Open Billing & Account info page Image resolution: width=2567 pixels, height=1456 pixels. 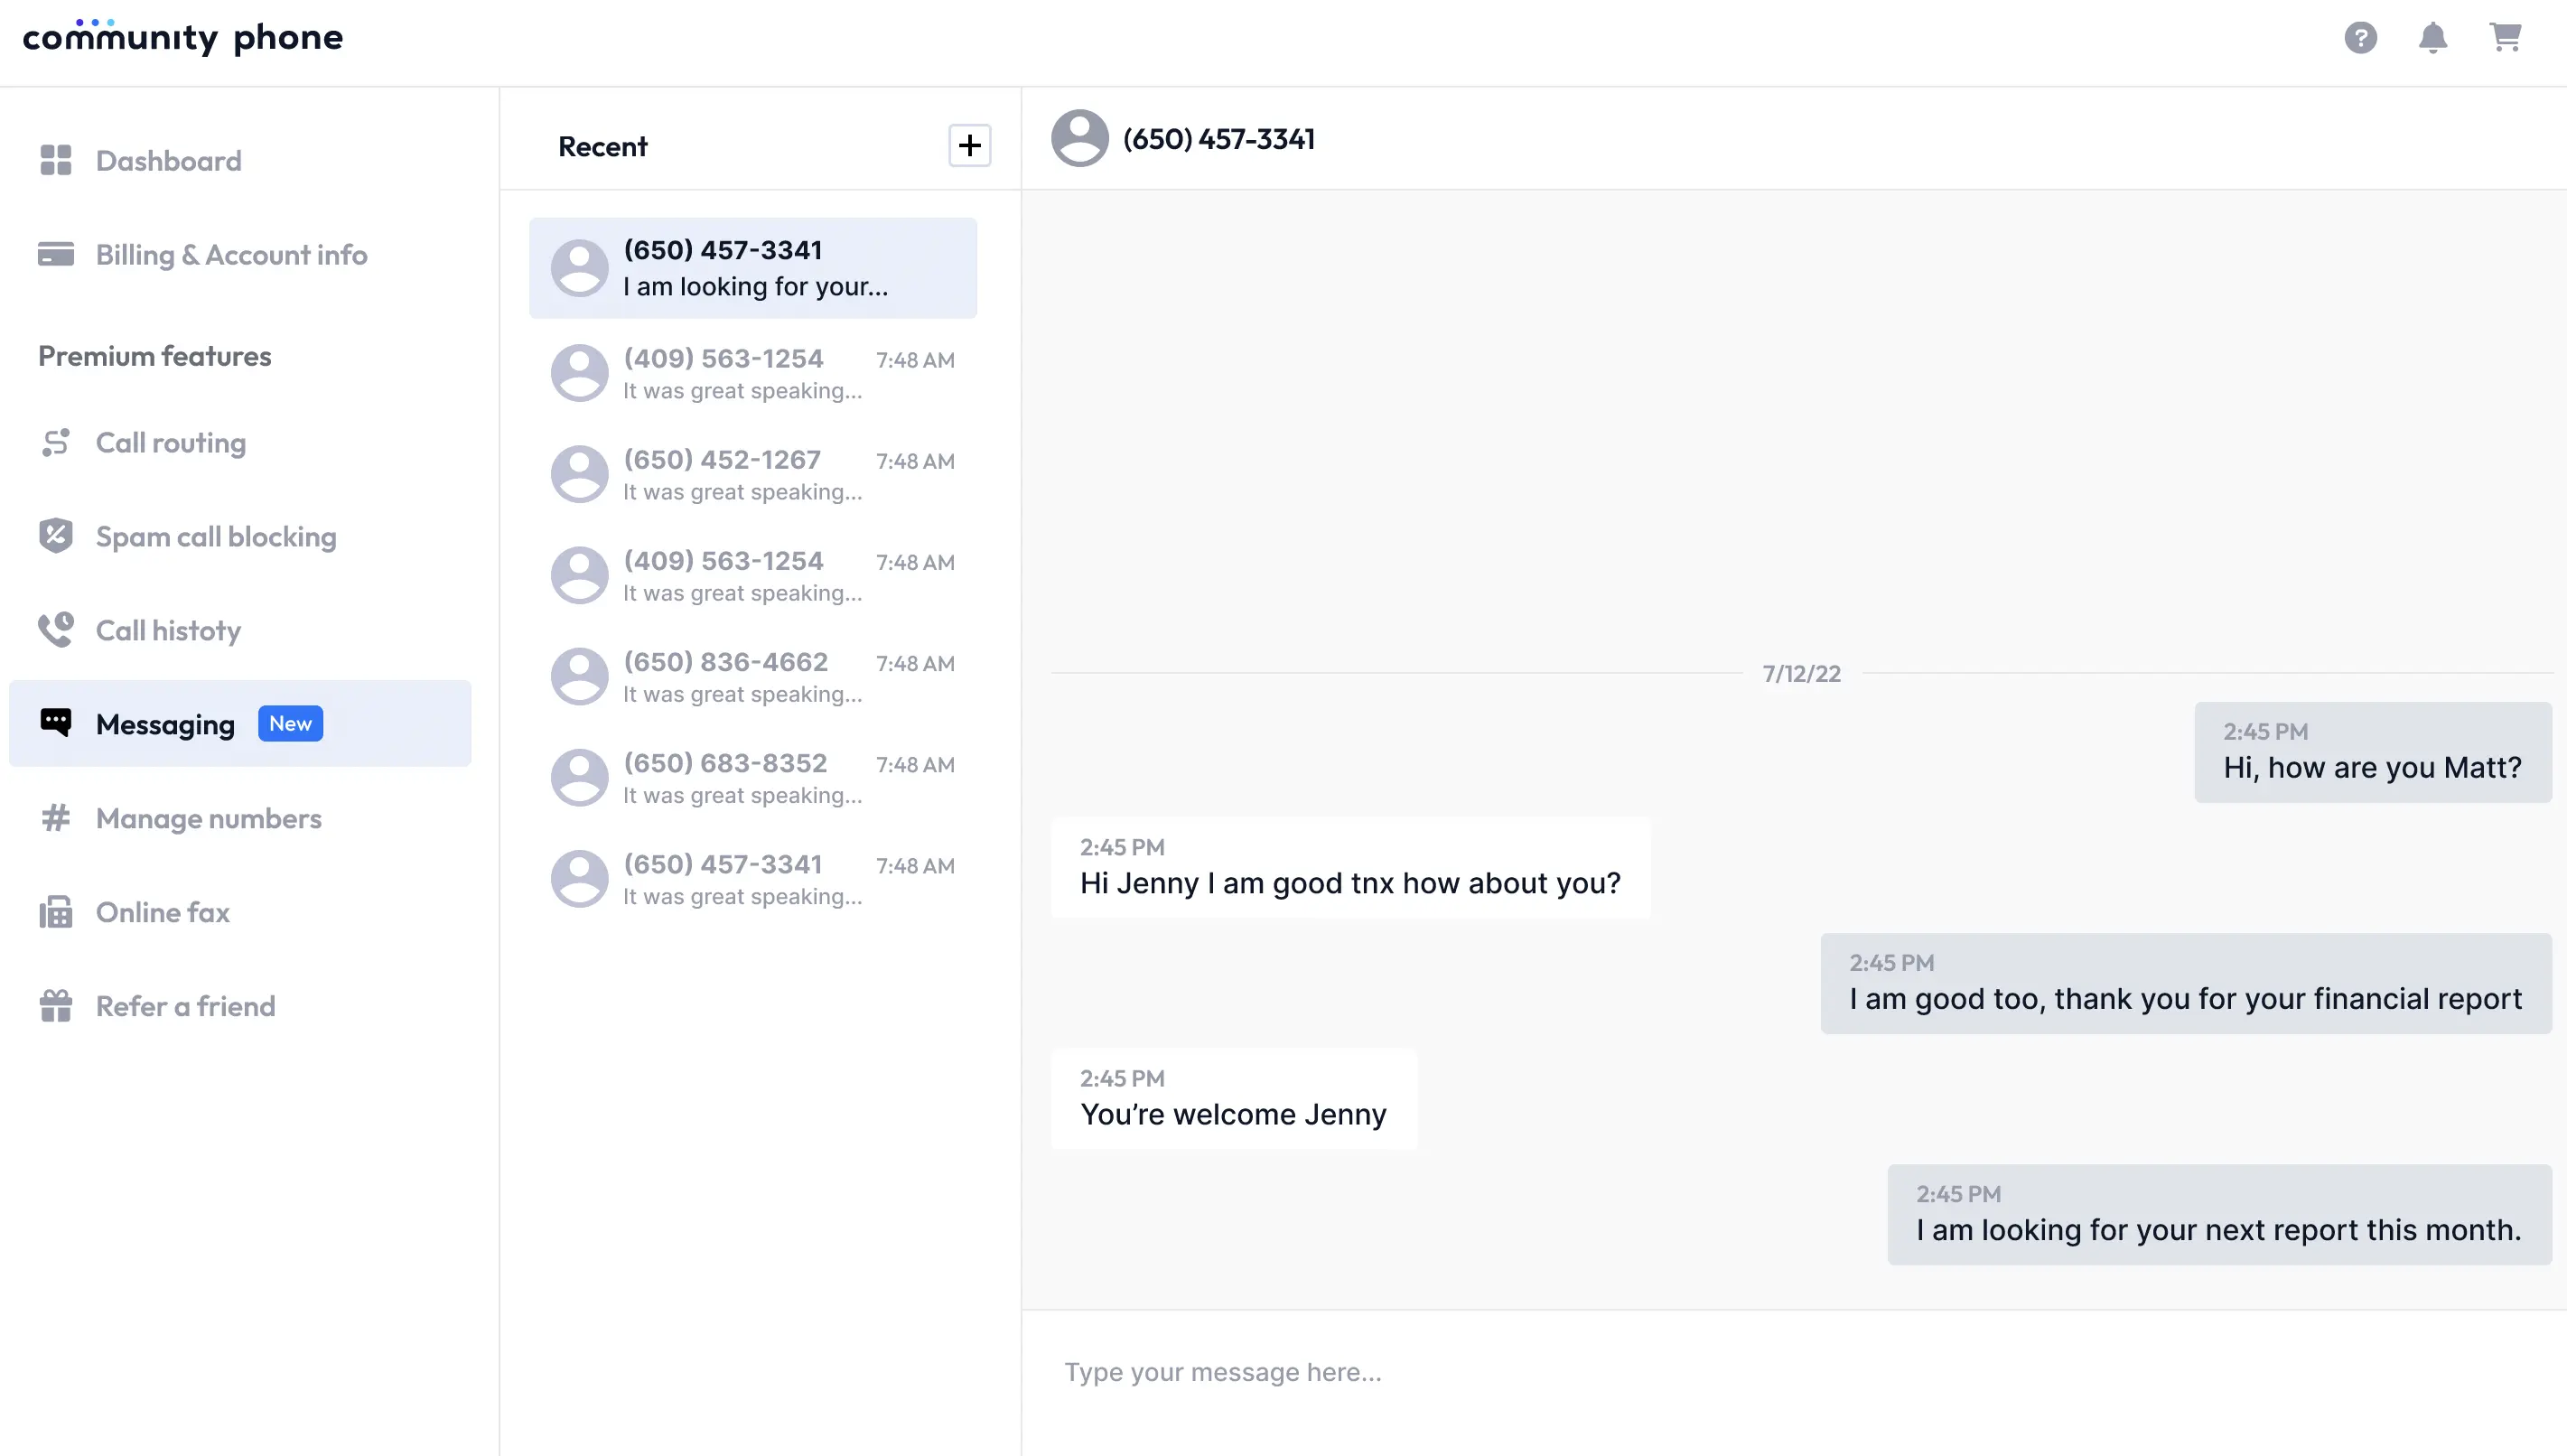[231, 255]
